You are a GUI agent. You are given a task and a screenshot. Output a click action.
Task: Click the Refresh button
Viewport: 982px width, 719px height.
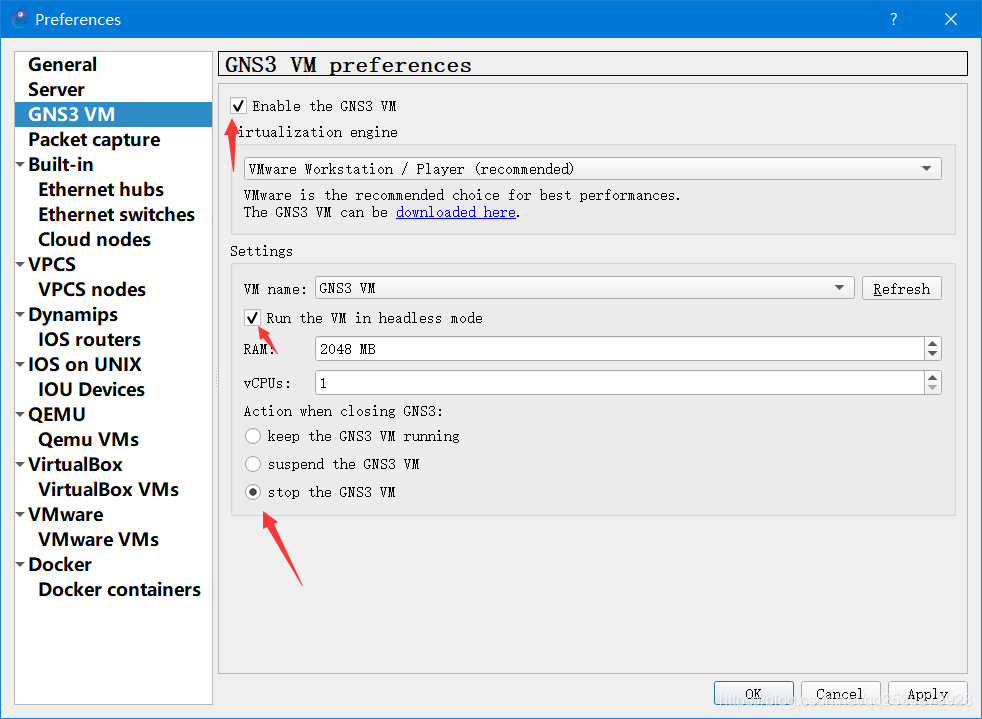tap(902, 288)
